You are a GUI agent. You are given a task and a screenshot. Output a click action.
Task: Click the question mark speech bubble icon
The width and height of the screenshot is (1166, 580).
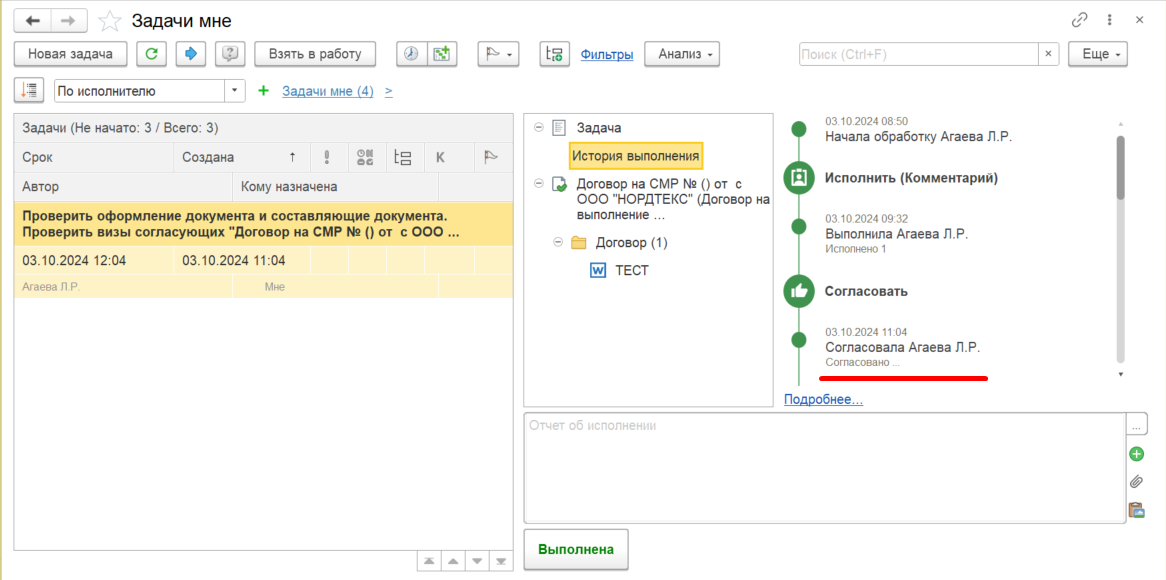(231, 54)
